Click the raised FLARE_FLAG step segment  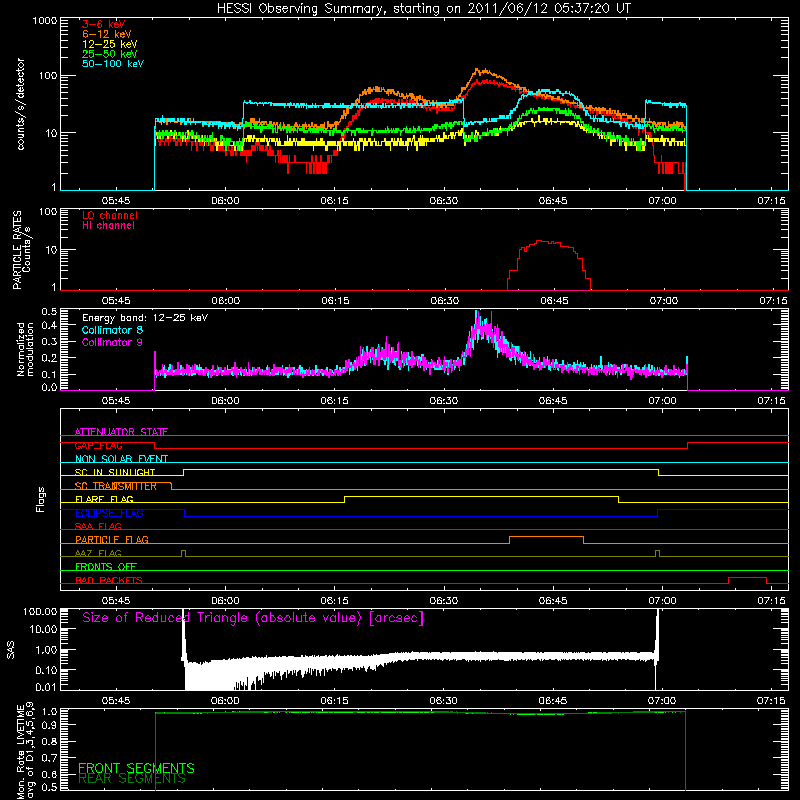pyautogui.click(x=481, y=496)
